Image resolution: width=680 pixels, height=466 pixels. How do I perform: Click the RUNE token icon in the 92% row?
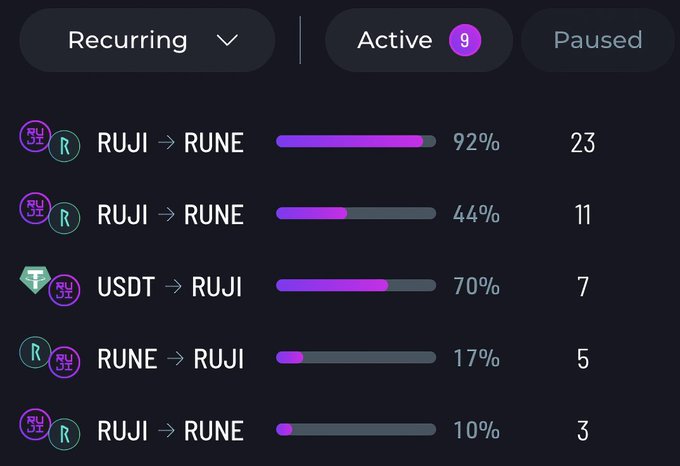click(x=64, y=145)
